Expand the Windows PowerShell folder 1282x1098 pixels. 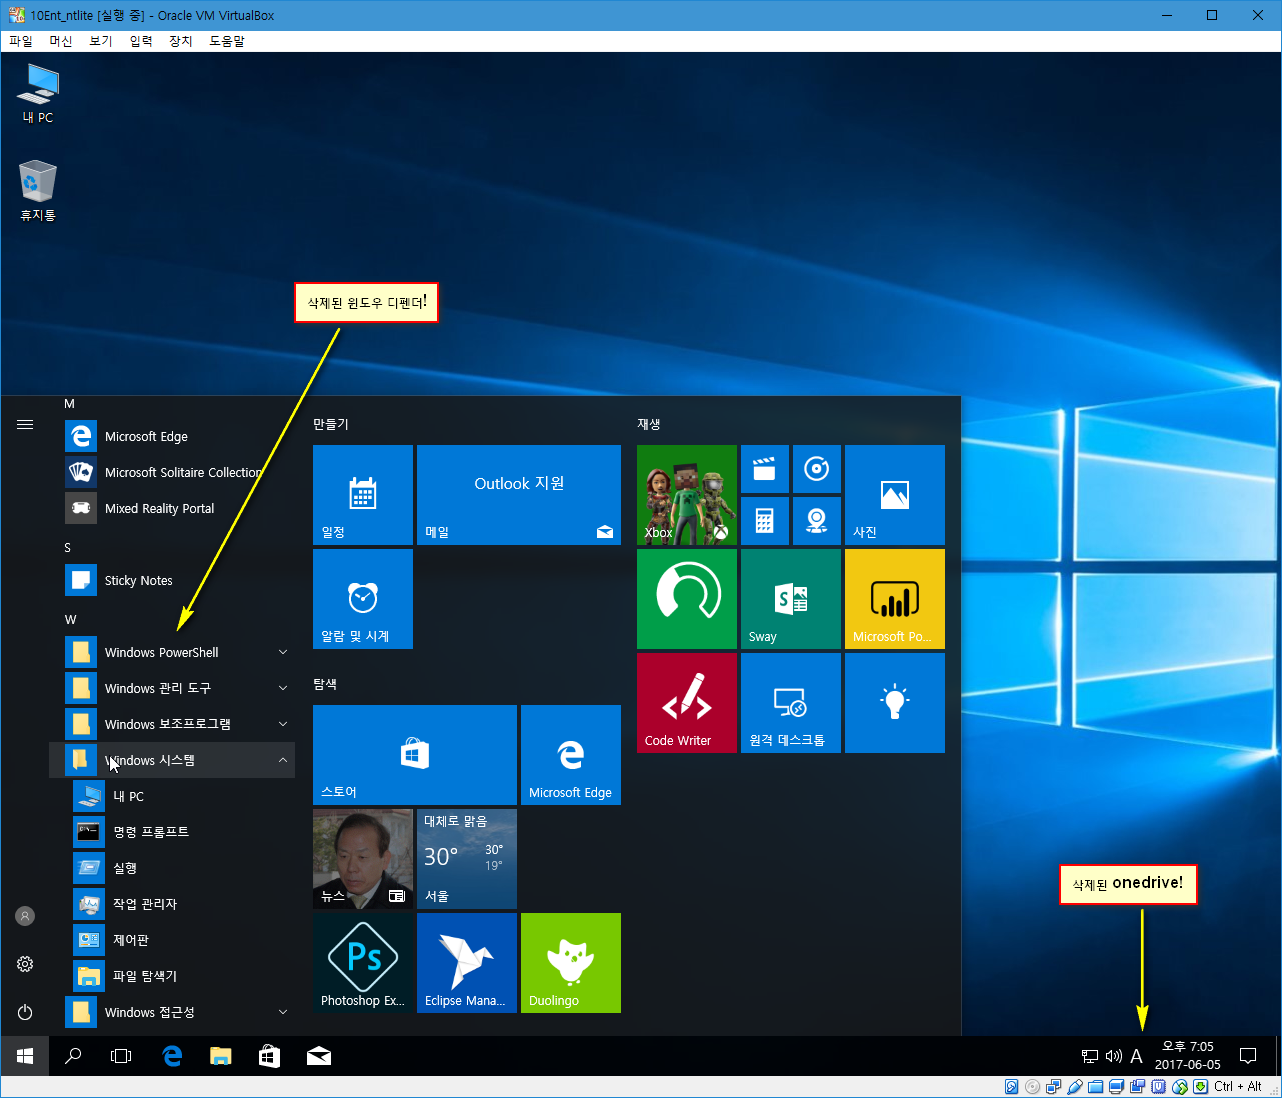click(172, 652)
